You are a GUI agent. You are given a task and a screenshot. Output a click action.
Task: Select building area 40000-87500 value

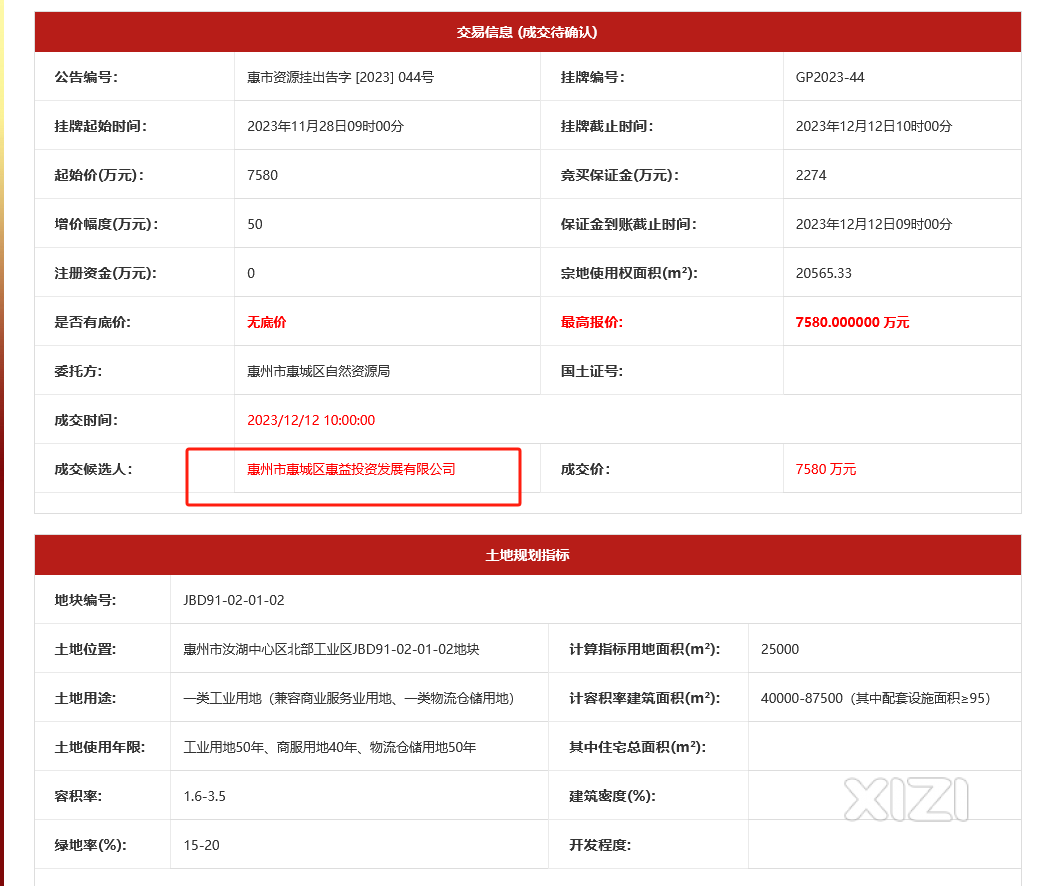[x=802, y=698]
